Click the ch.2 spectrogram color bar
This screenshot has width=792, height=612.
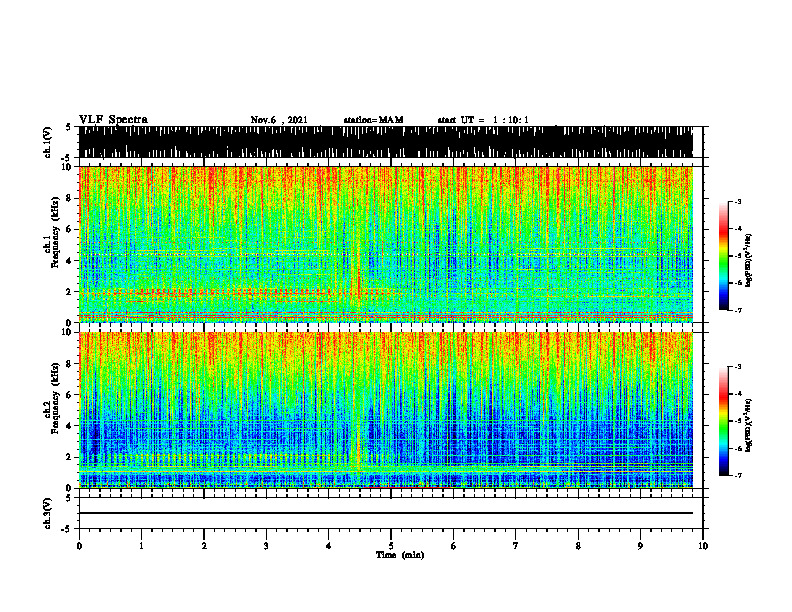723,421
